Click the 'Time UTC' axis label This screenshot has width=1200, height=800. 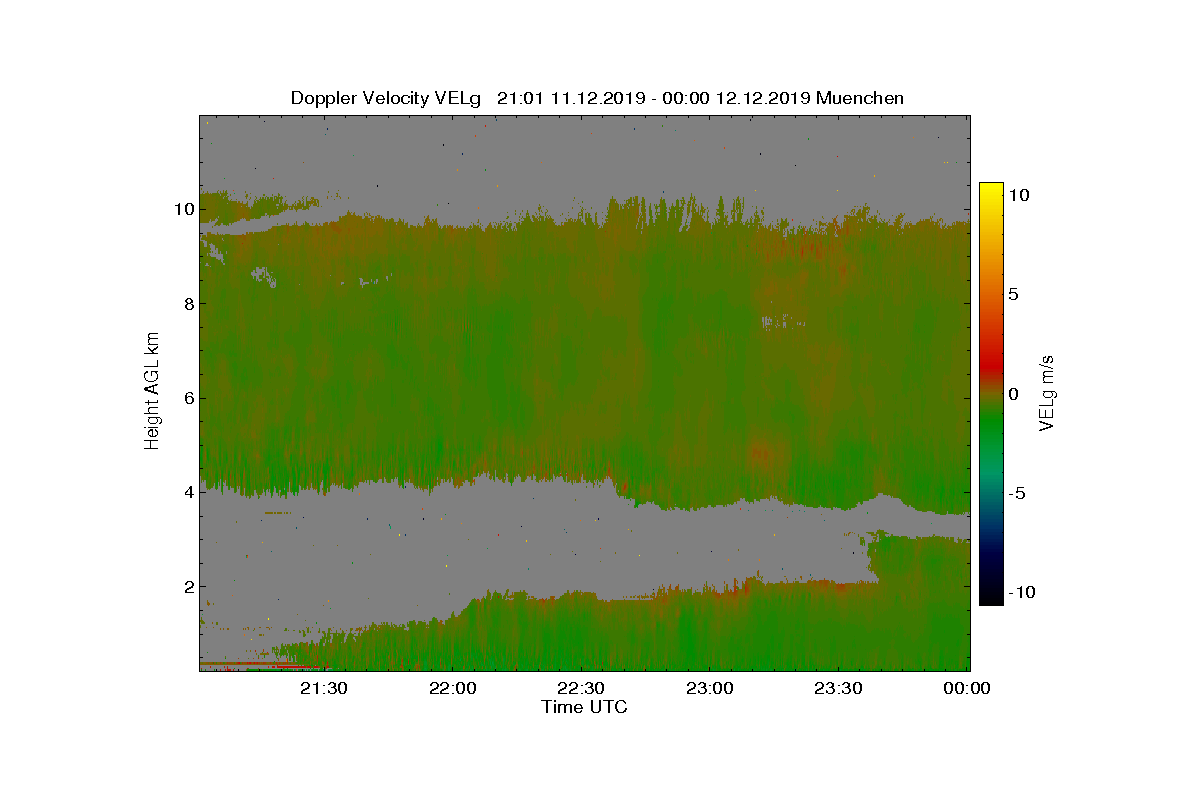pyautogui.click(x=584, y=707)
